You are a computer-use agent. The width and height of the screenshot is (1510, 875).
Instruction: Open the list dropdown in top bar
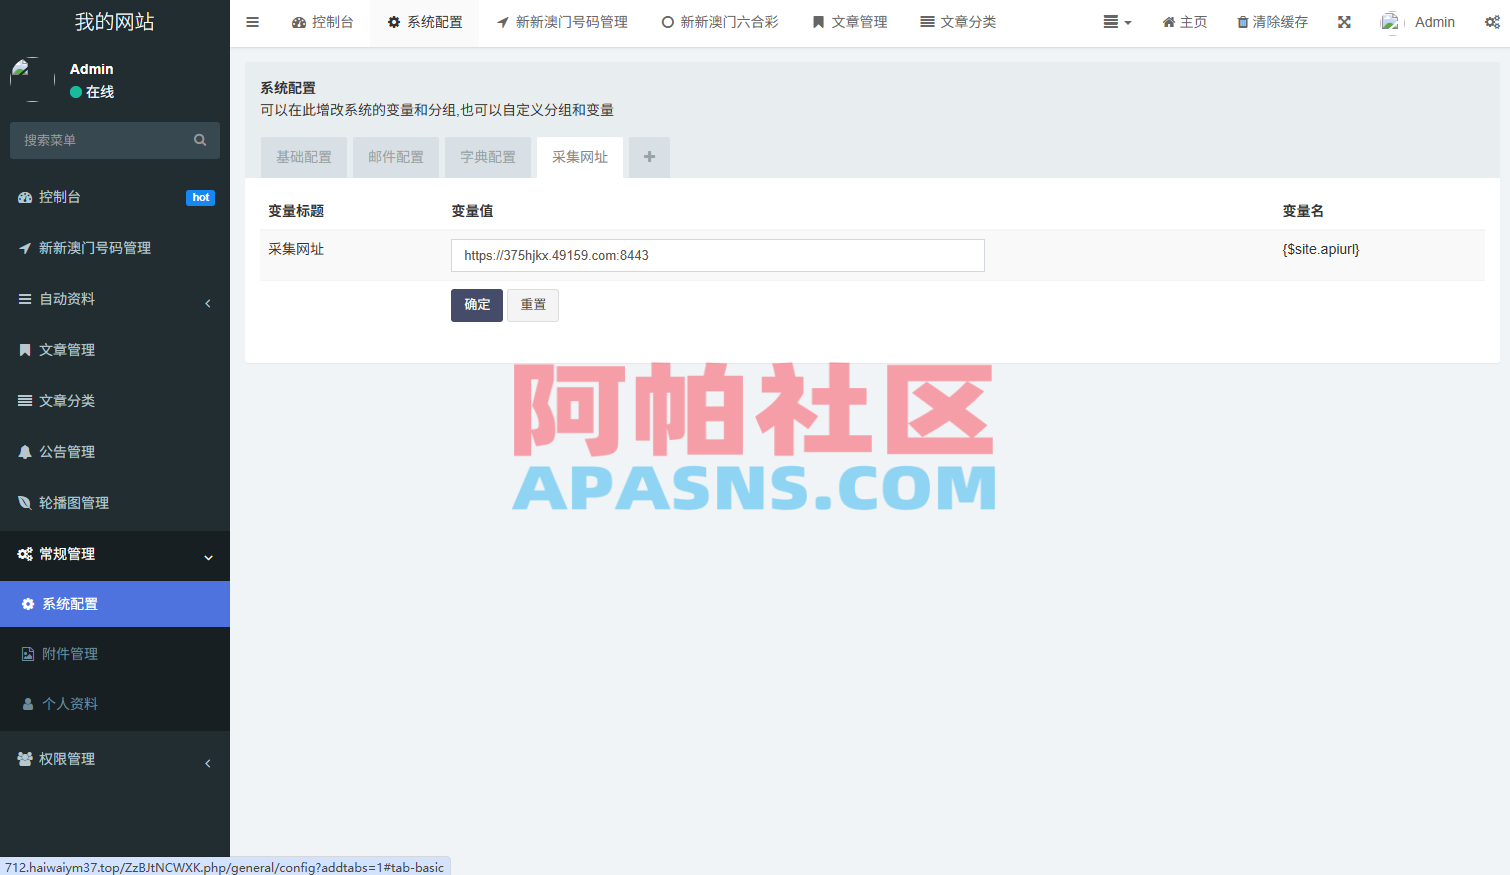[1117, 22]
